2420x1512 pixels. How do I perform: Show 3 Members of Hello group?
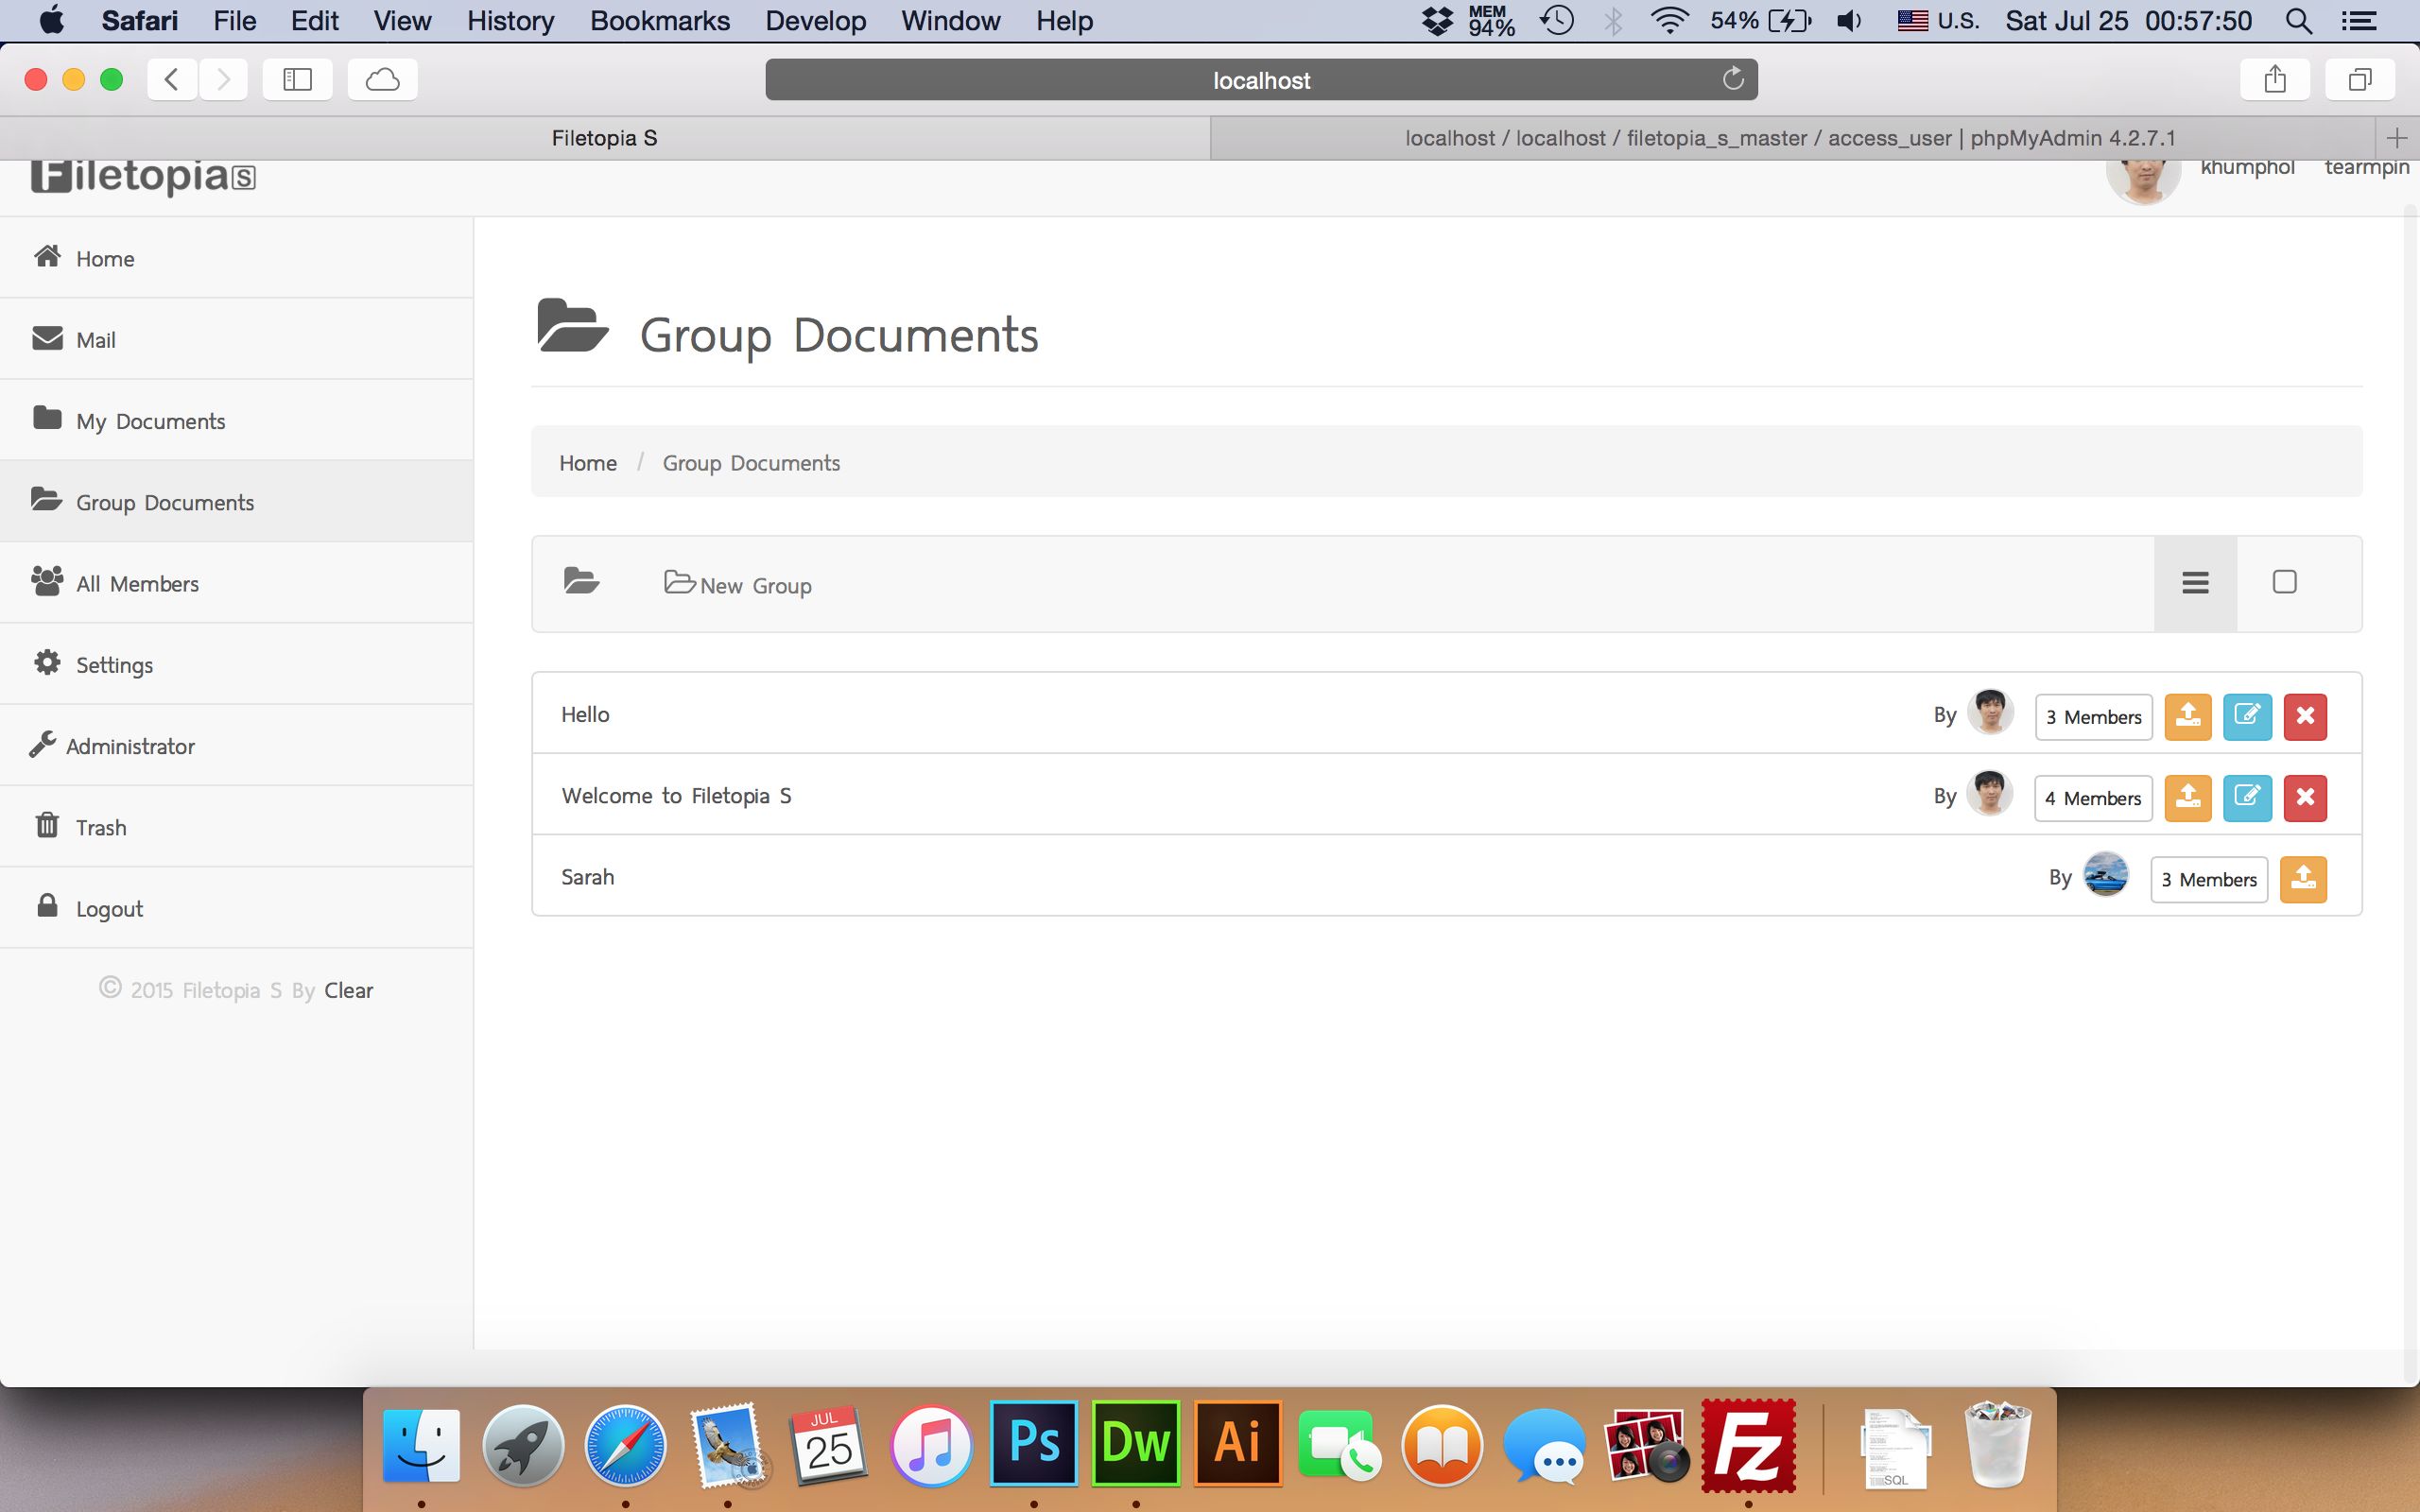coord(2093,717)
